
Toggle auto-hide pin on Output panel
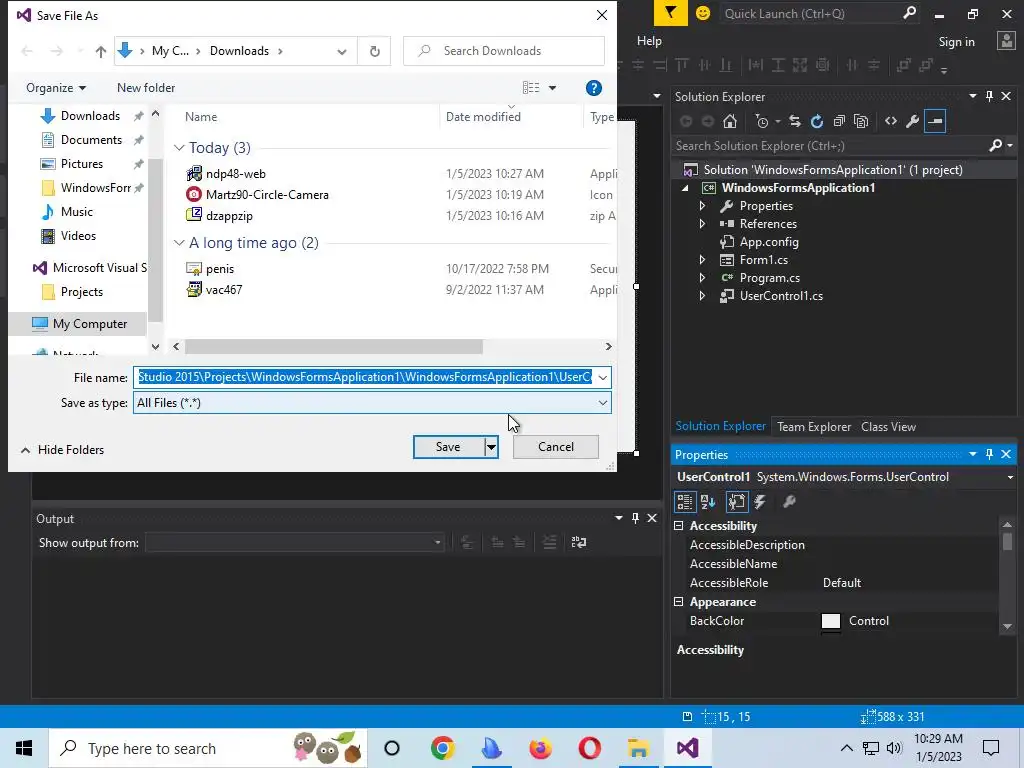pyautogui.click(x=635, y=518)
